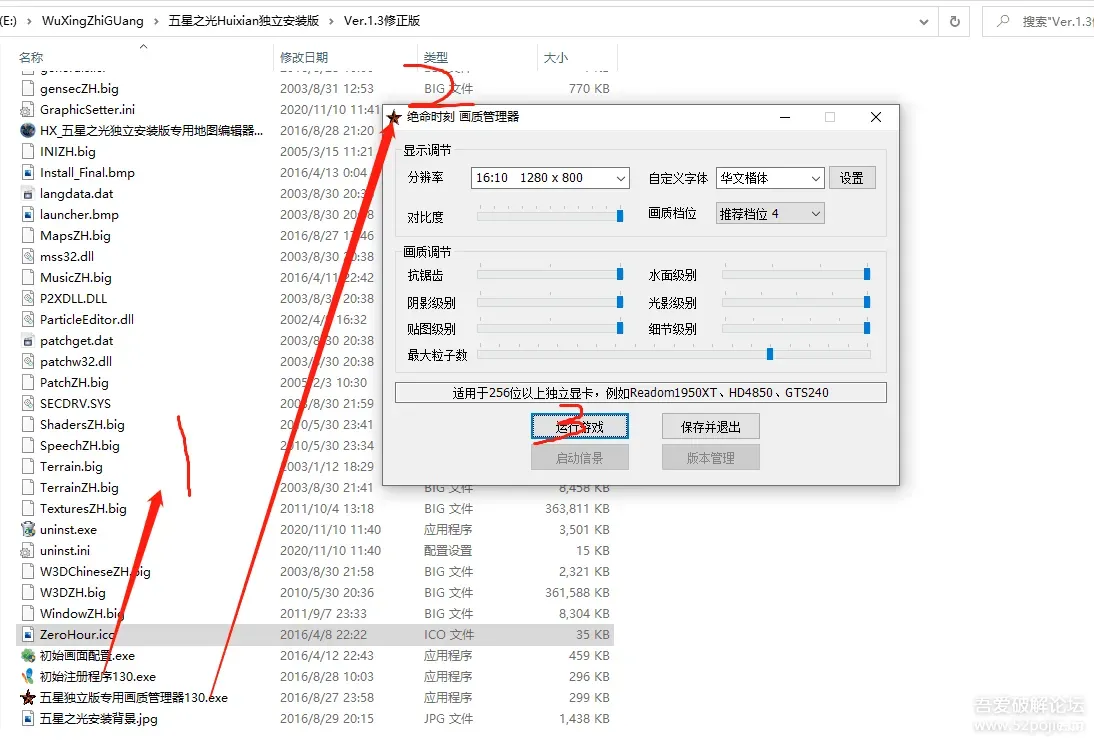1094x742 pixels.
Task: Select the INIZH.big file icon
Action: coord(28,151)
